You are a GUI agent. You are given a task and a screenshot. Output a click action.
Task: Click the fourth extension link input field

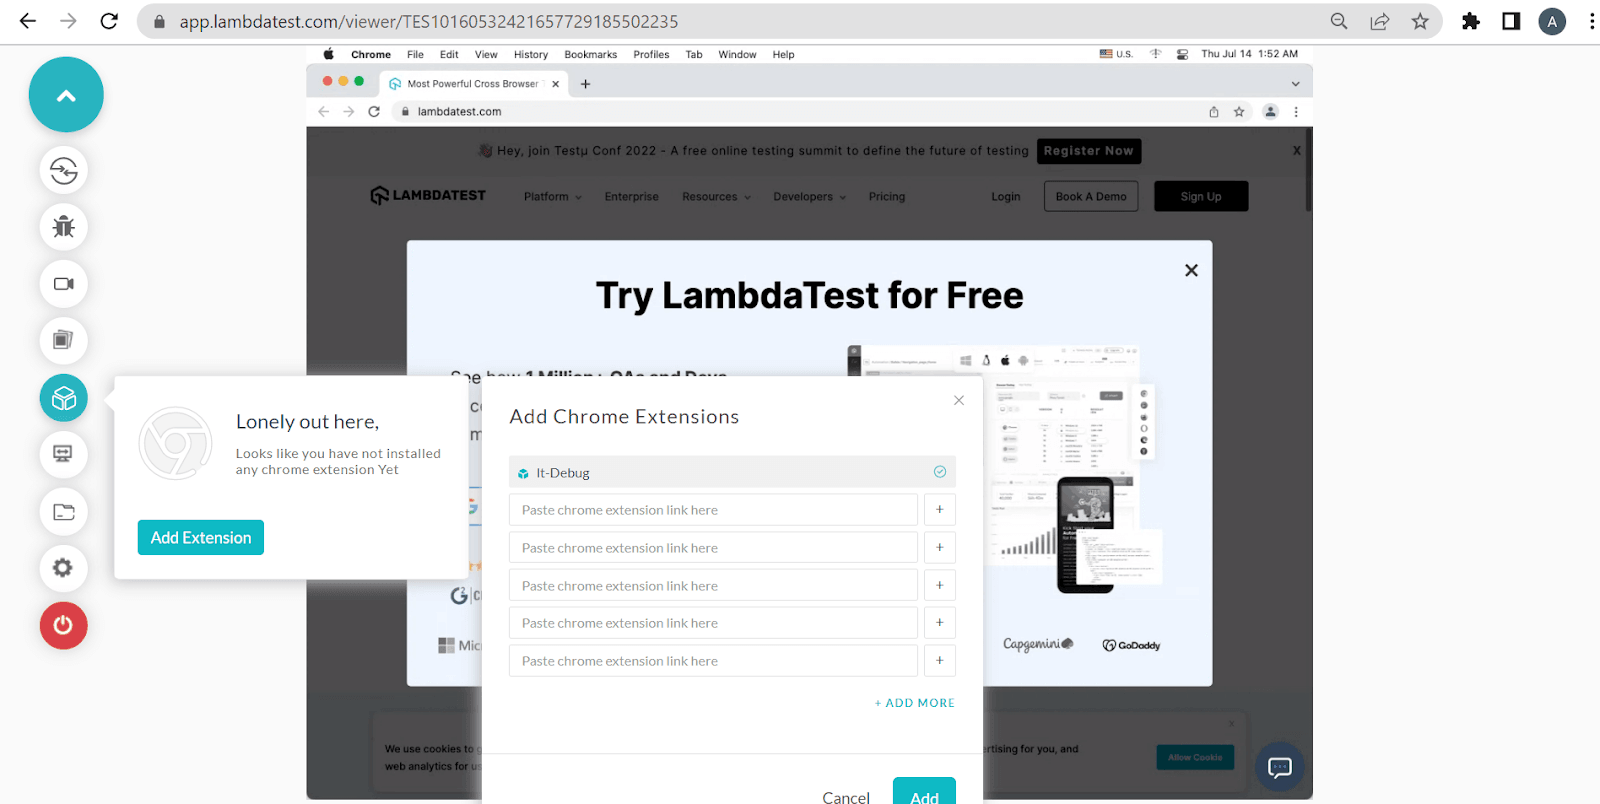713,623
